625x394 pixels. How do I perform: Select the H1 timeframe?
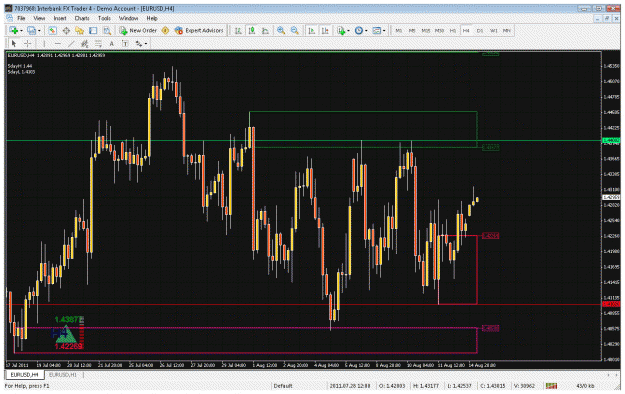453,31
